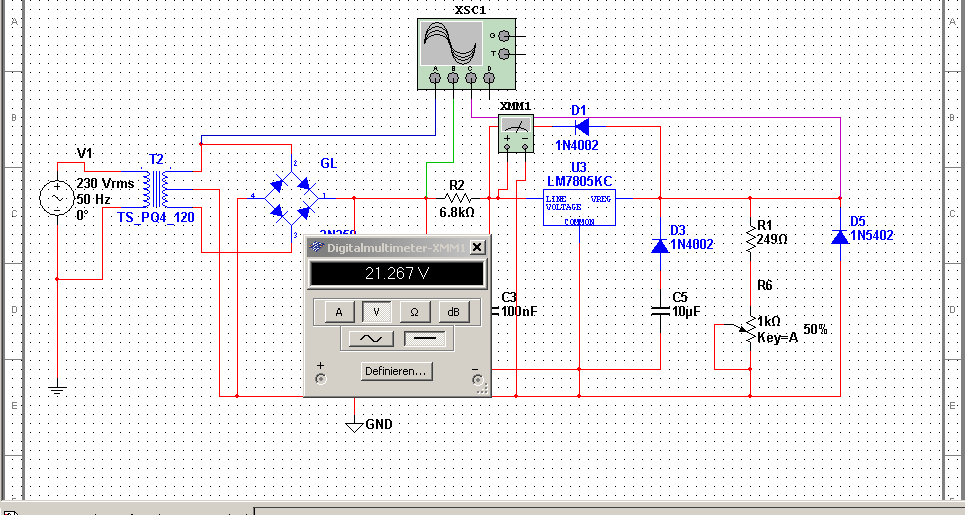Select the GND ground symbol
The height and width of the screenshot is (515, 965).
[354, 426]
